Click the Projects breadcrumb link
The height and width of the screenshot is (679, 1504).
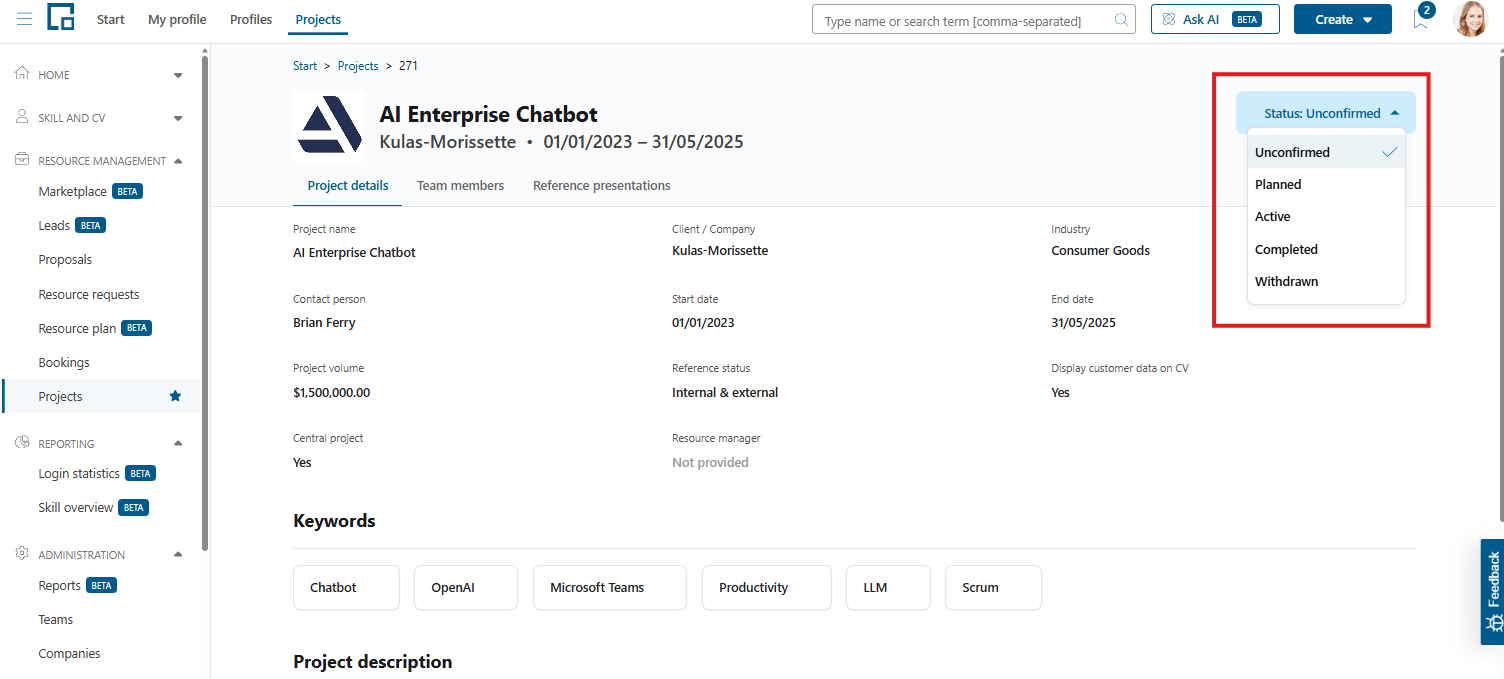pyautogui.click(x=358, y=66)
